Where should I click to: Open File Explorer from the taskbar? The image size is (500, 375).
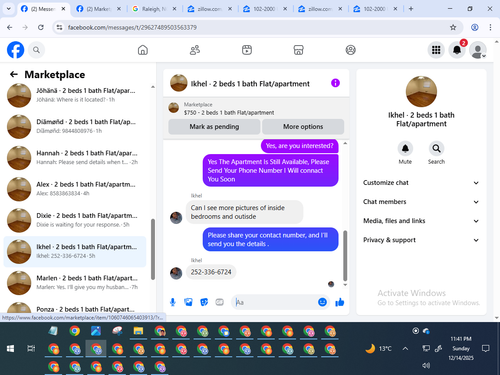[x=138, y=331]
